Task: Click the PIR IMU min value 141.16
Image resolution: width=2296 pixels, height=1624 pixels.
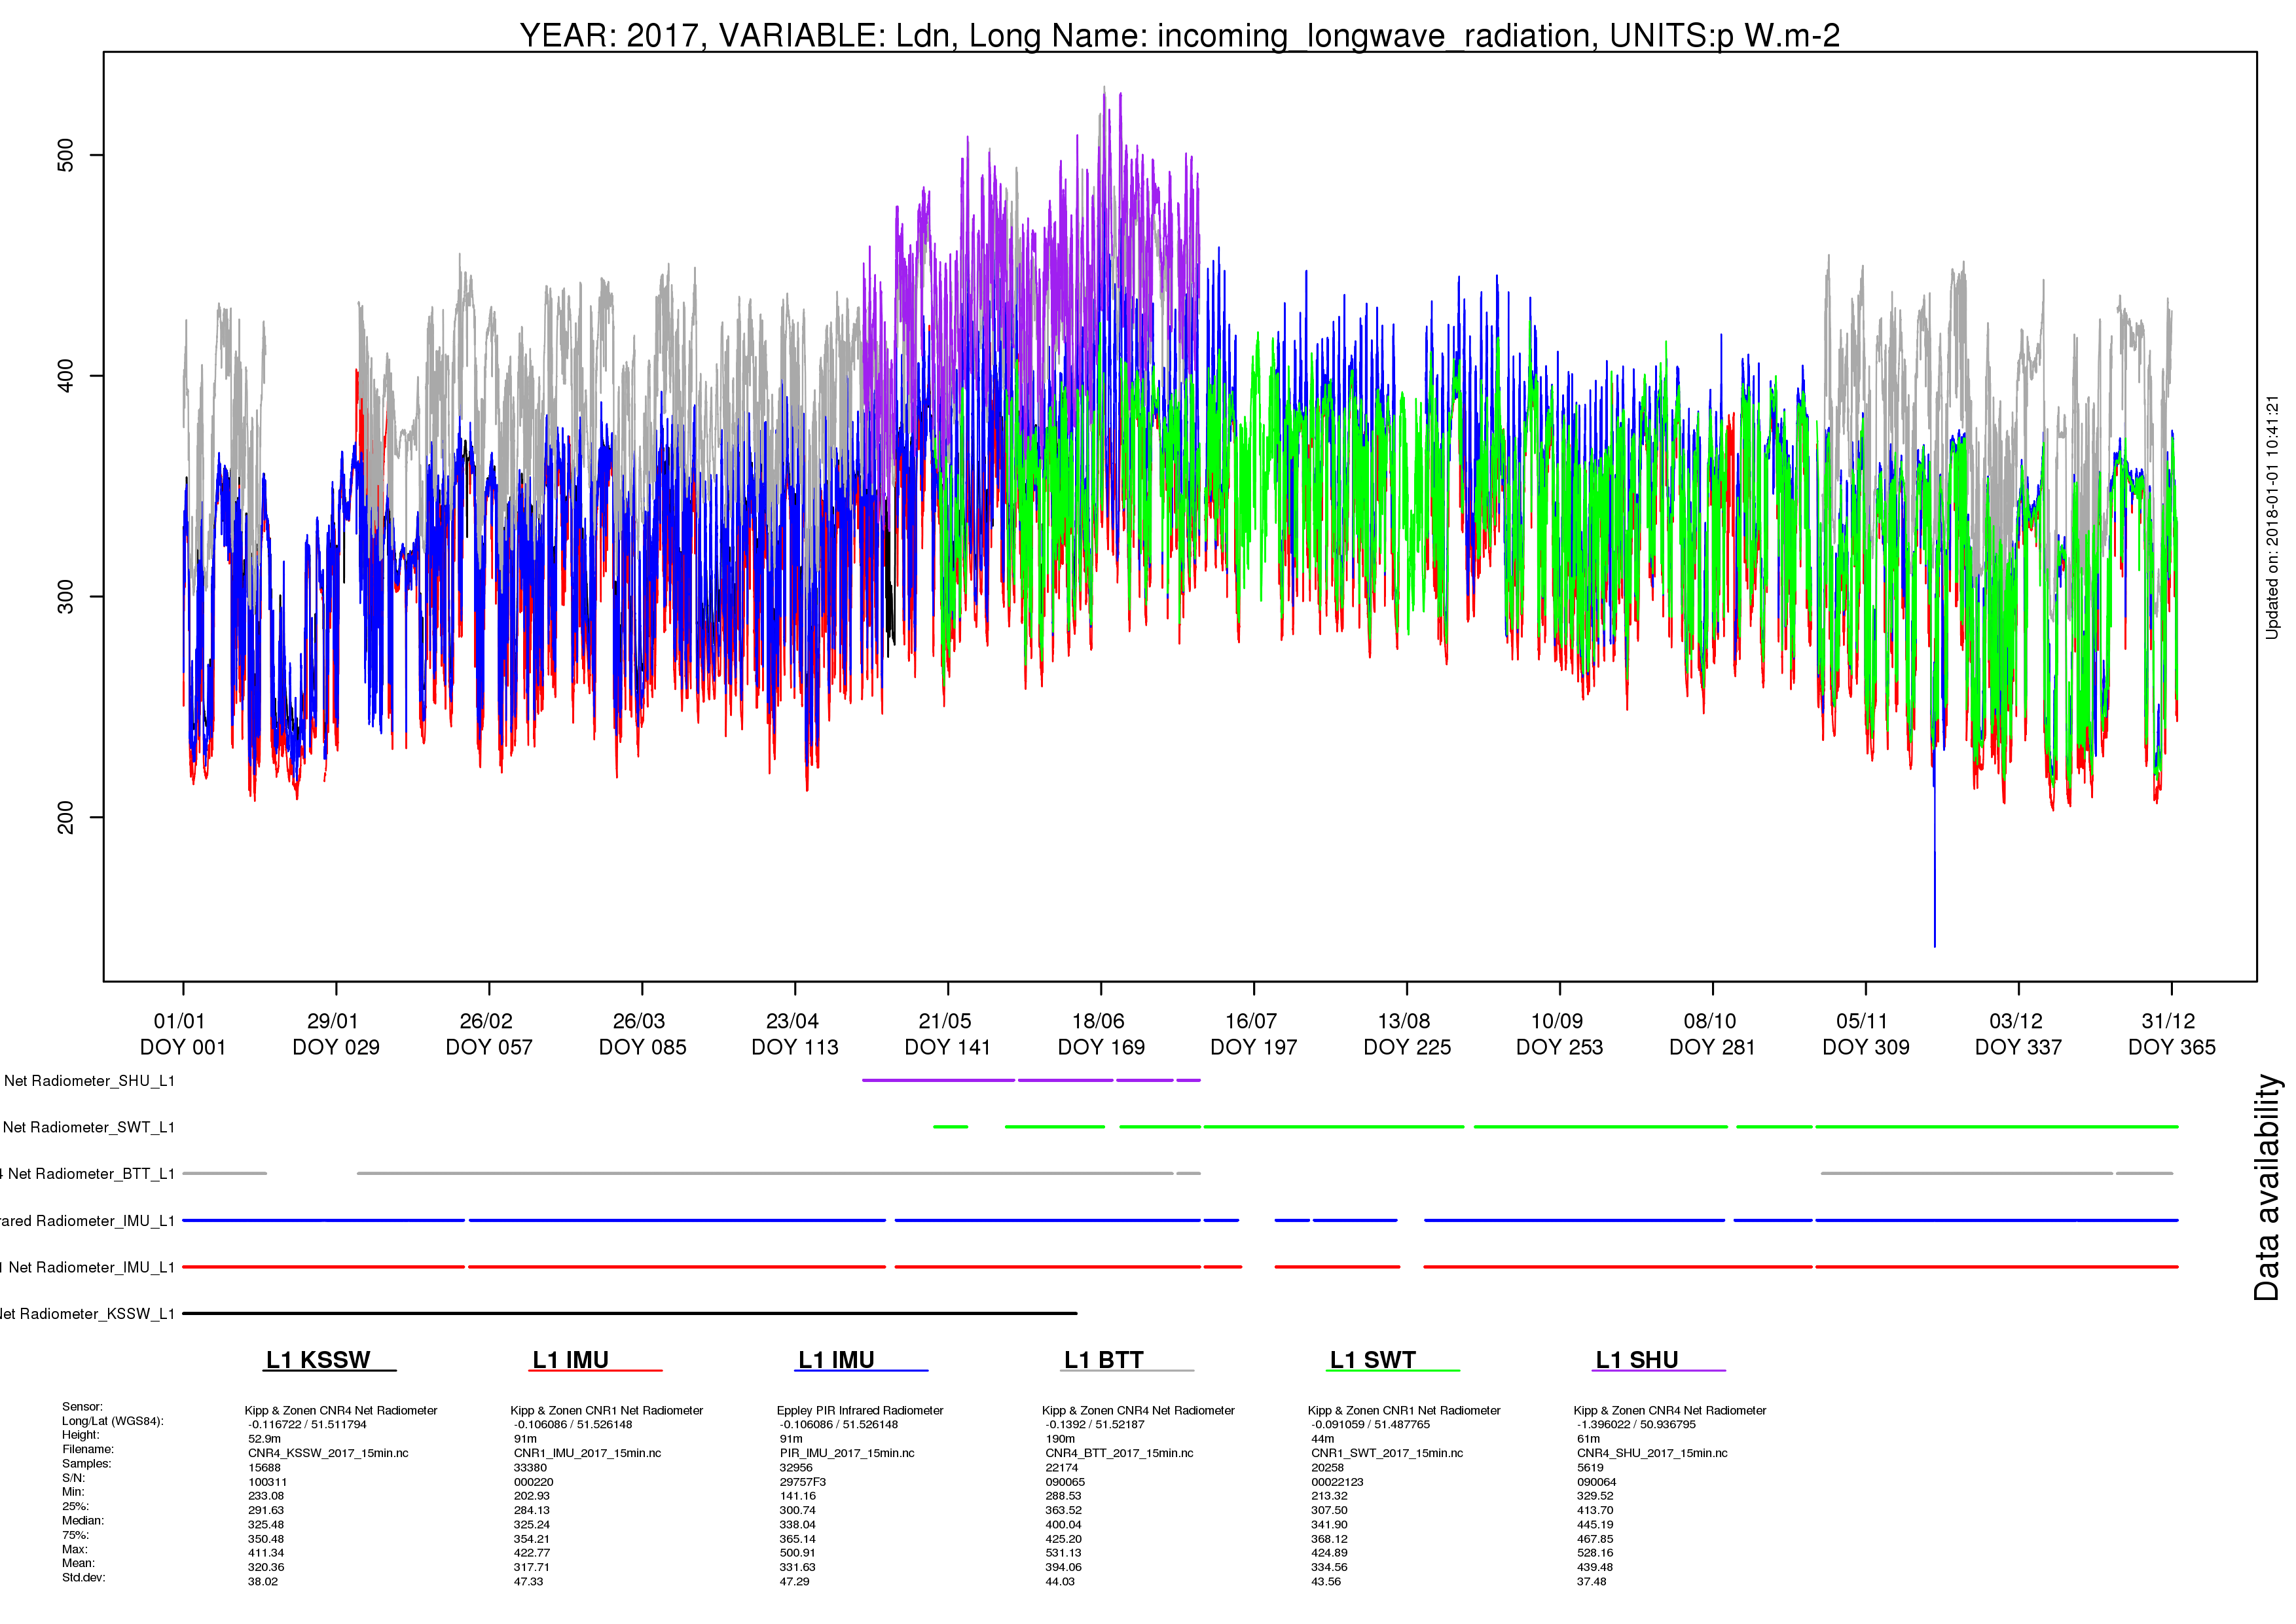Action: click(x=798, y=1497)
